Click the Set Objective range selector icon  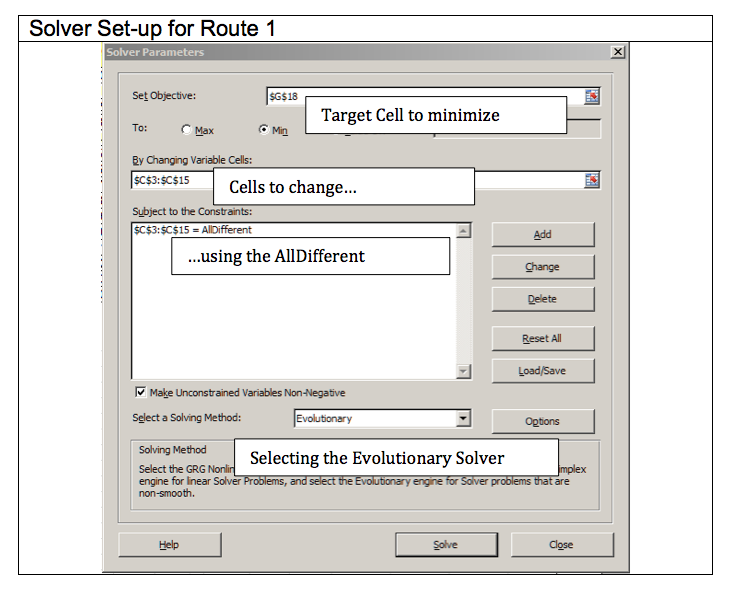pos(592,96)
